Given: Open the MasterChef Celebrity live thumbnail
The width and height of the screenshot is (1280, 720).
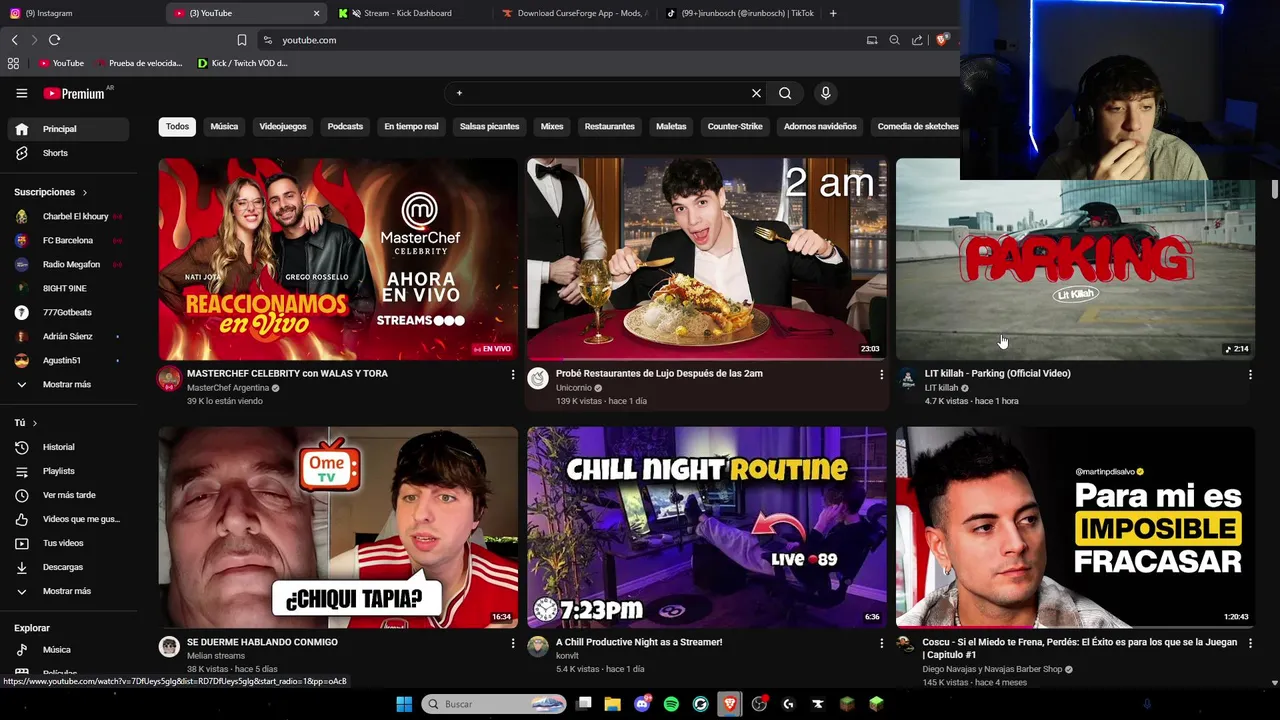Looking at the screenshot, I should tap(338, 259).
